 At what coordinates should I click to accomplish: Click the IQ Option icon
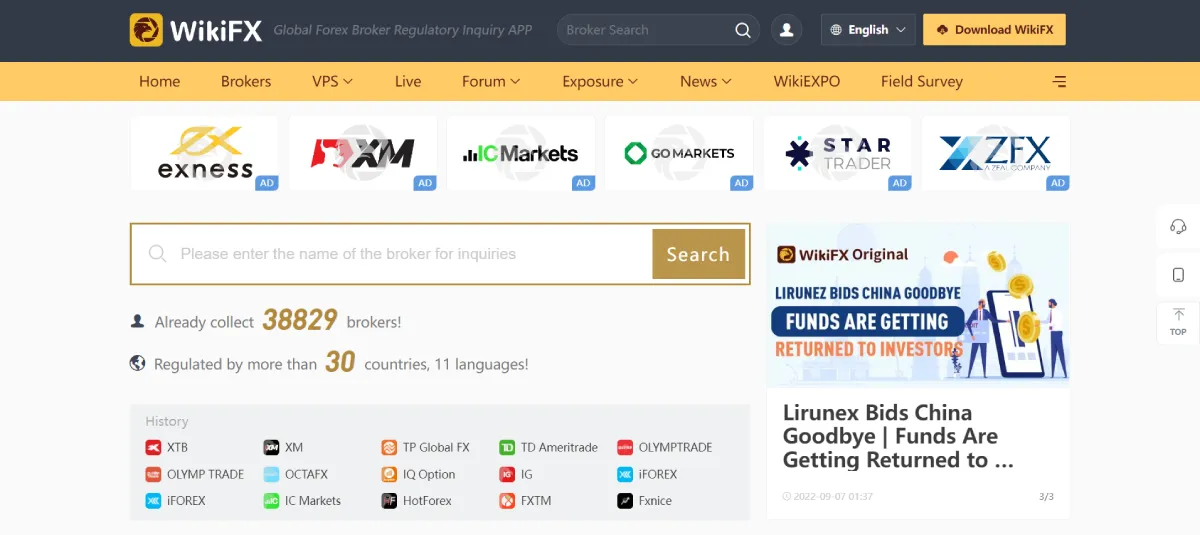pyautogui.click(x=389, y=474)
